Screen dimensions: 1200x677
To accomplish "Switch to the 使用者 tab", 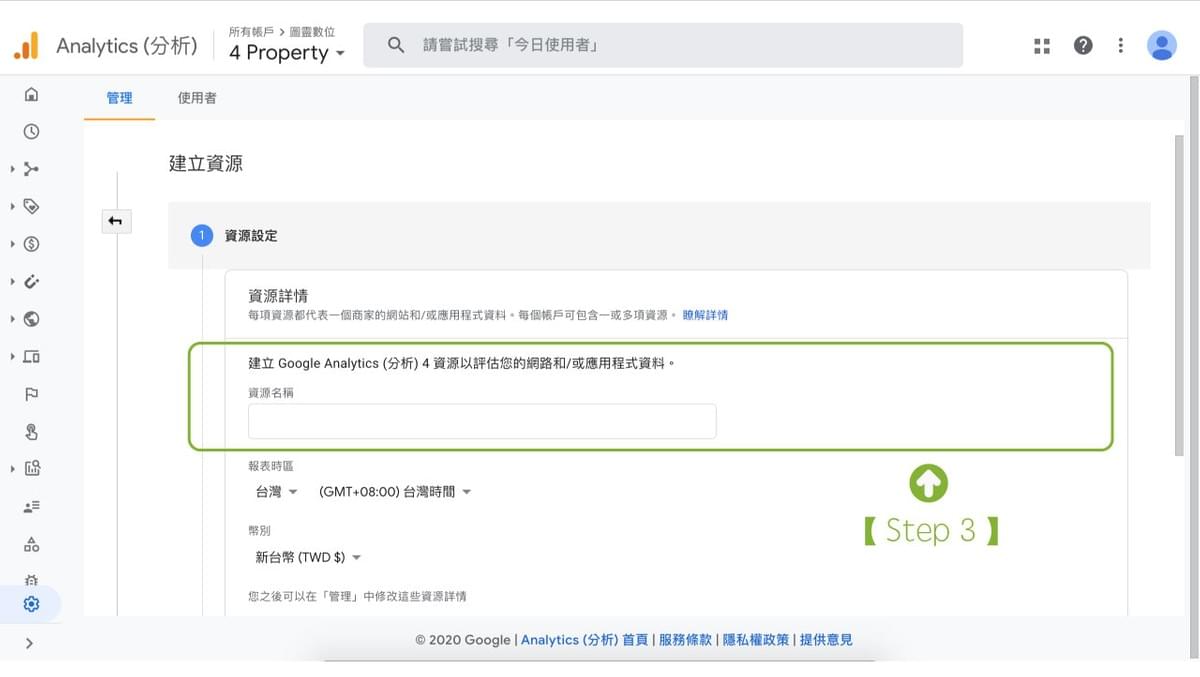I will click(197, 98).
